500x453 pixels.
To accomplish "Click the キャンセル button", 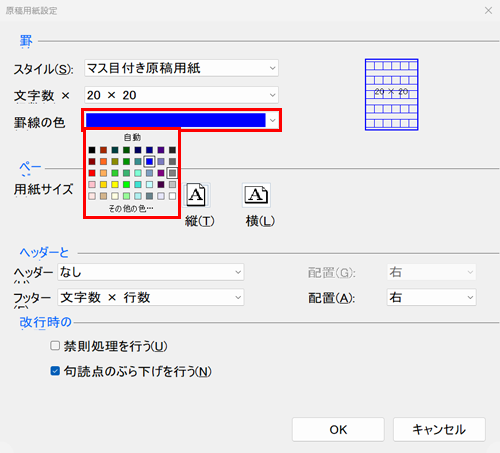I will pyautogui.click(x=439, y=430).
